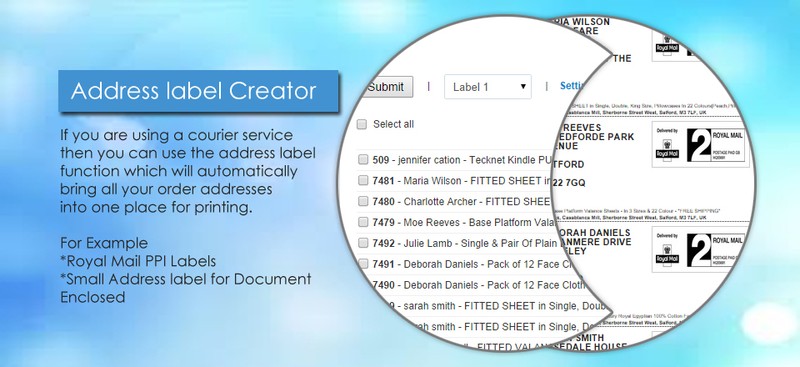Toggle checkbox for order 7491 Deborah Daniels
Screen dimensions: 800x367
363,264
